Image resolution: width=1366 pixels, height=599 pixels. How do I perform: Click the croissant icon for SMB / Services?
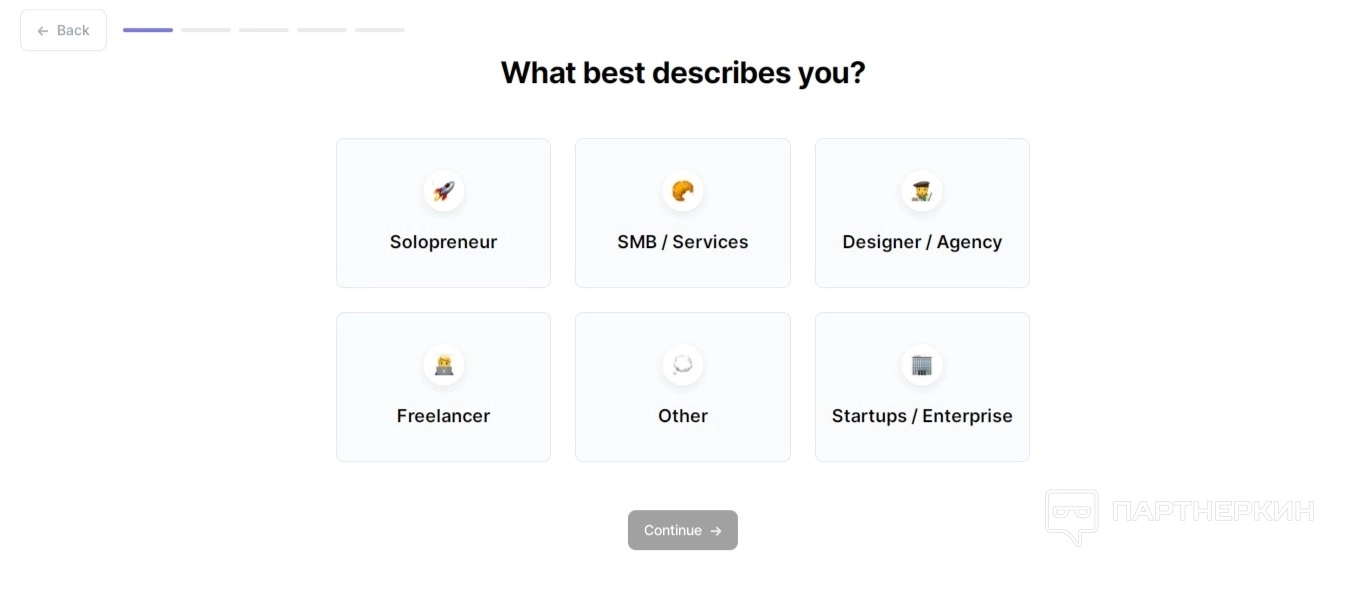pyautogui.click(x=683, y=191)
